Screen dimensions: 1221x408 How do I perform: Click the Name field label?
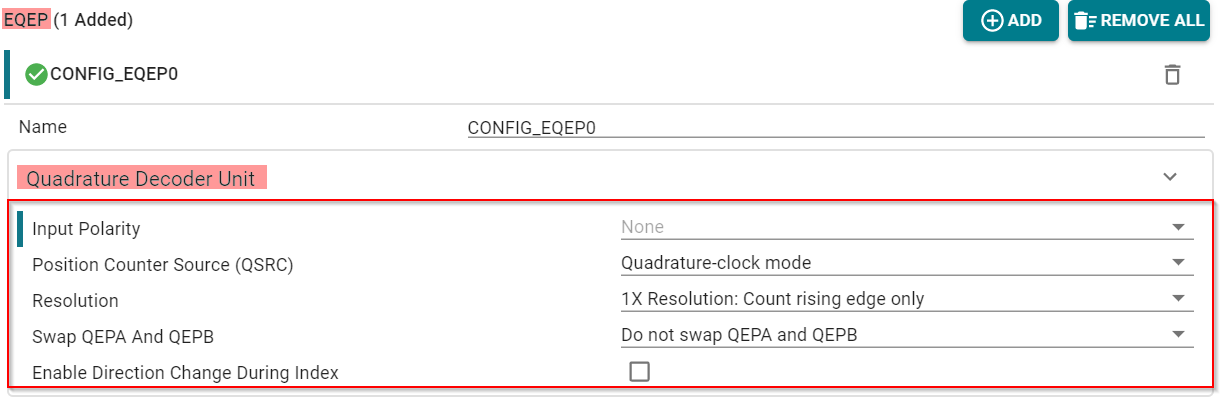(43, 127)
